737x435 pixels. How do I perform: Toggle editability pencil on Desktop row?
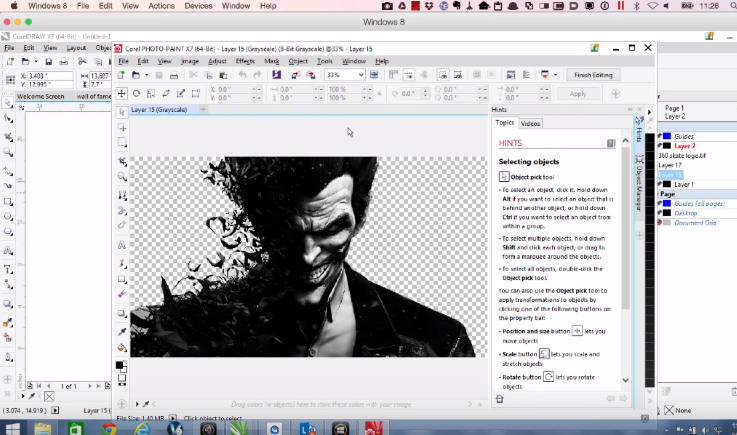click(x=659, y=213)
